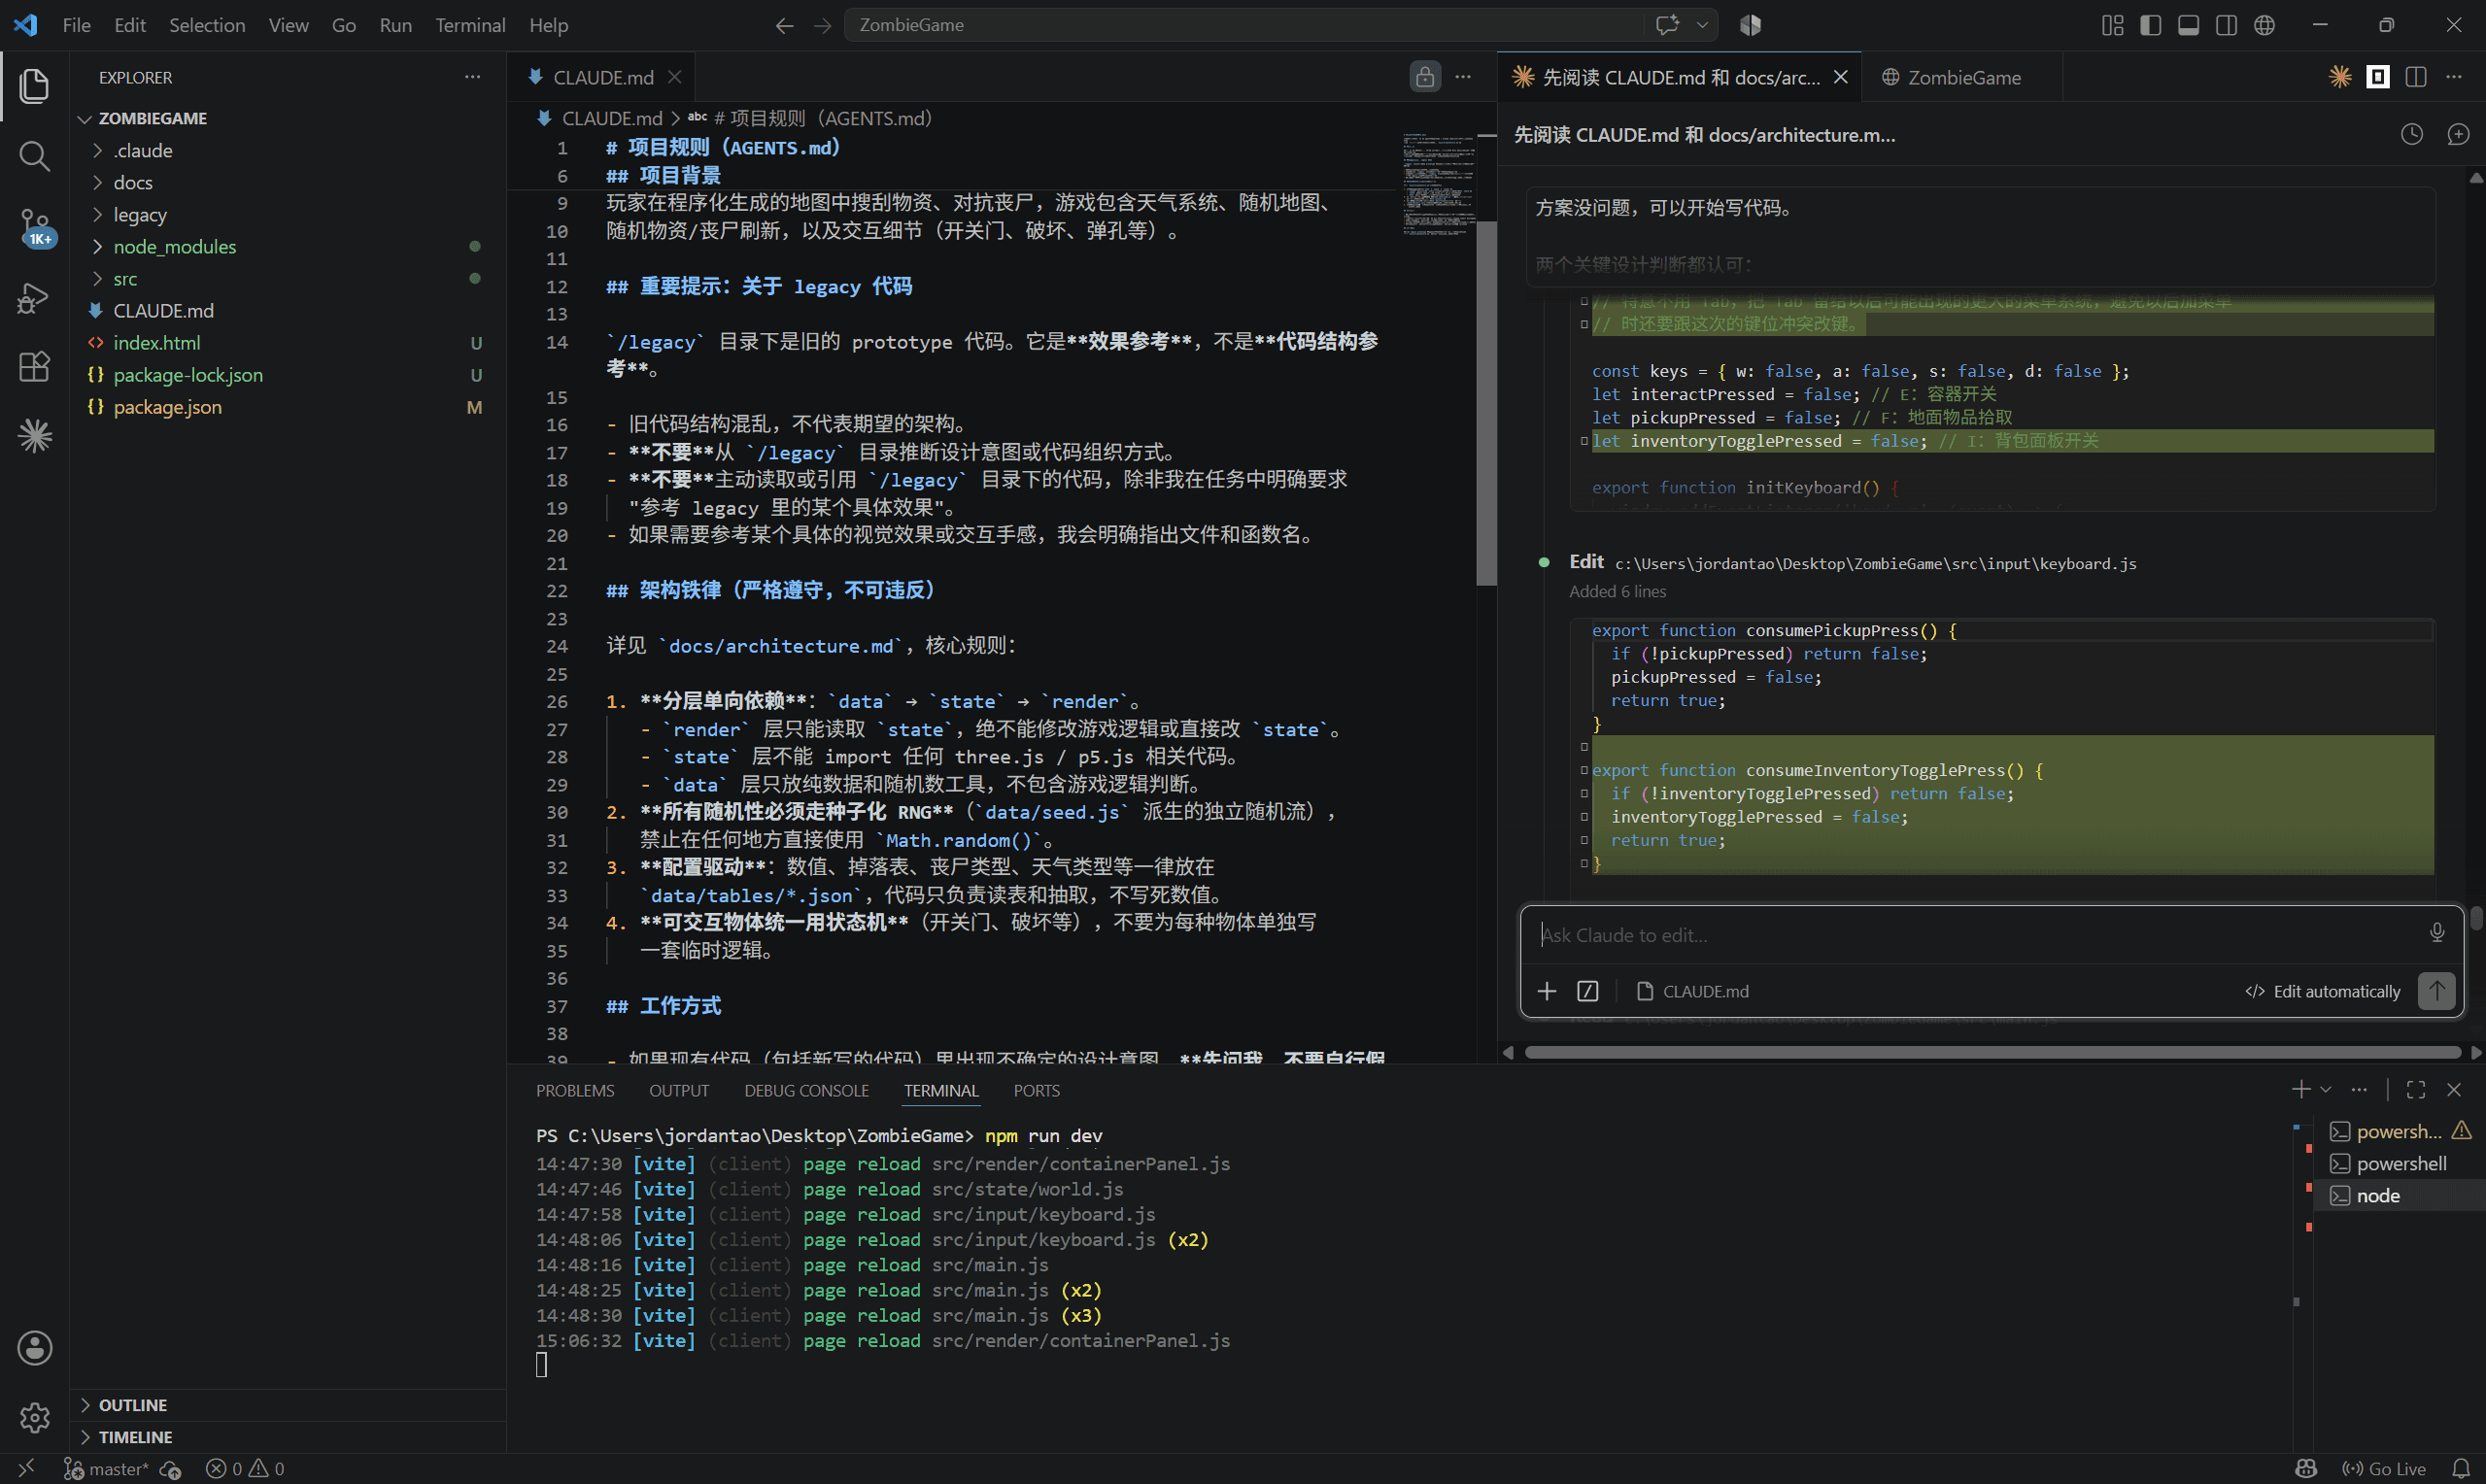Image resolution: width=2486 pixels, height=1484 pixels.
Task: Go back using the title bar arrow
Action: coord(784,25)
